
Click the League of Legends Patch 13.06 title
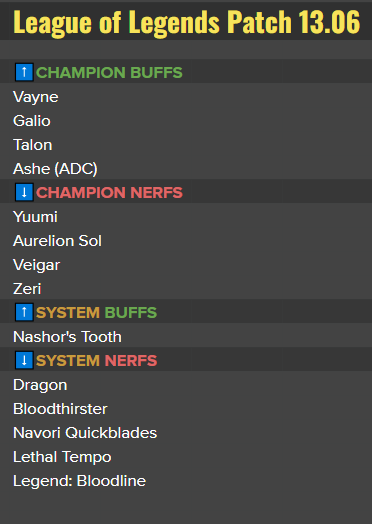pyautogui.click(x=187, y=23)
